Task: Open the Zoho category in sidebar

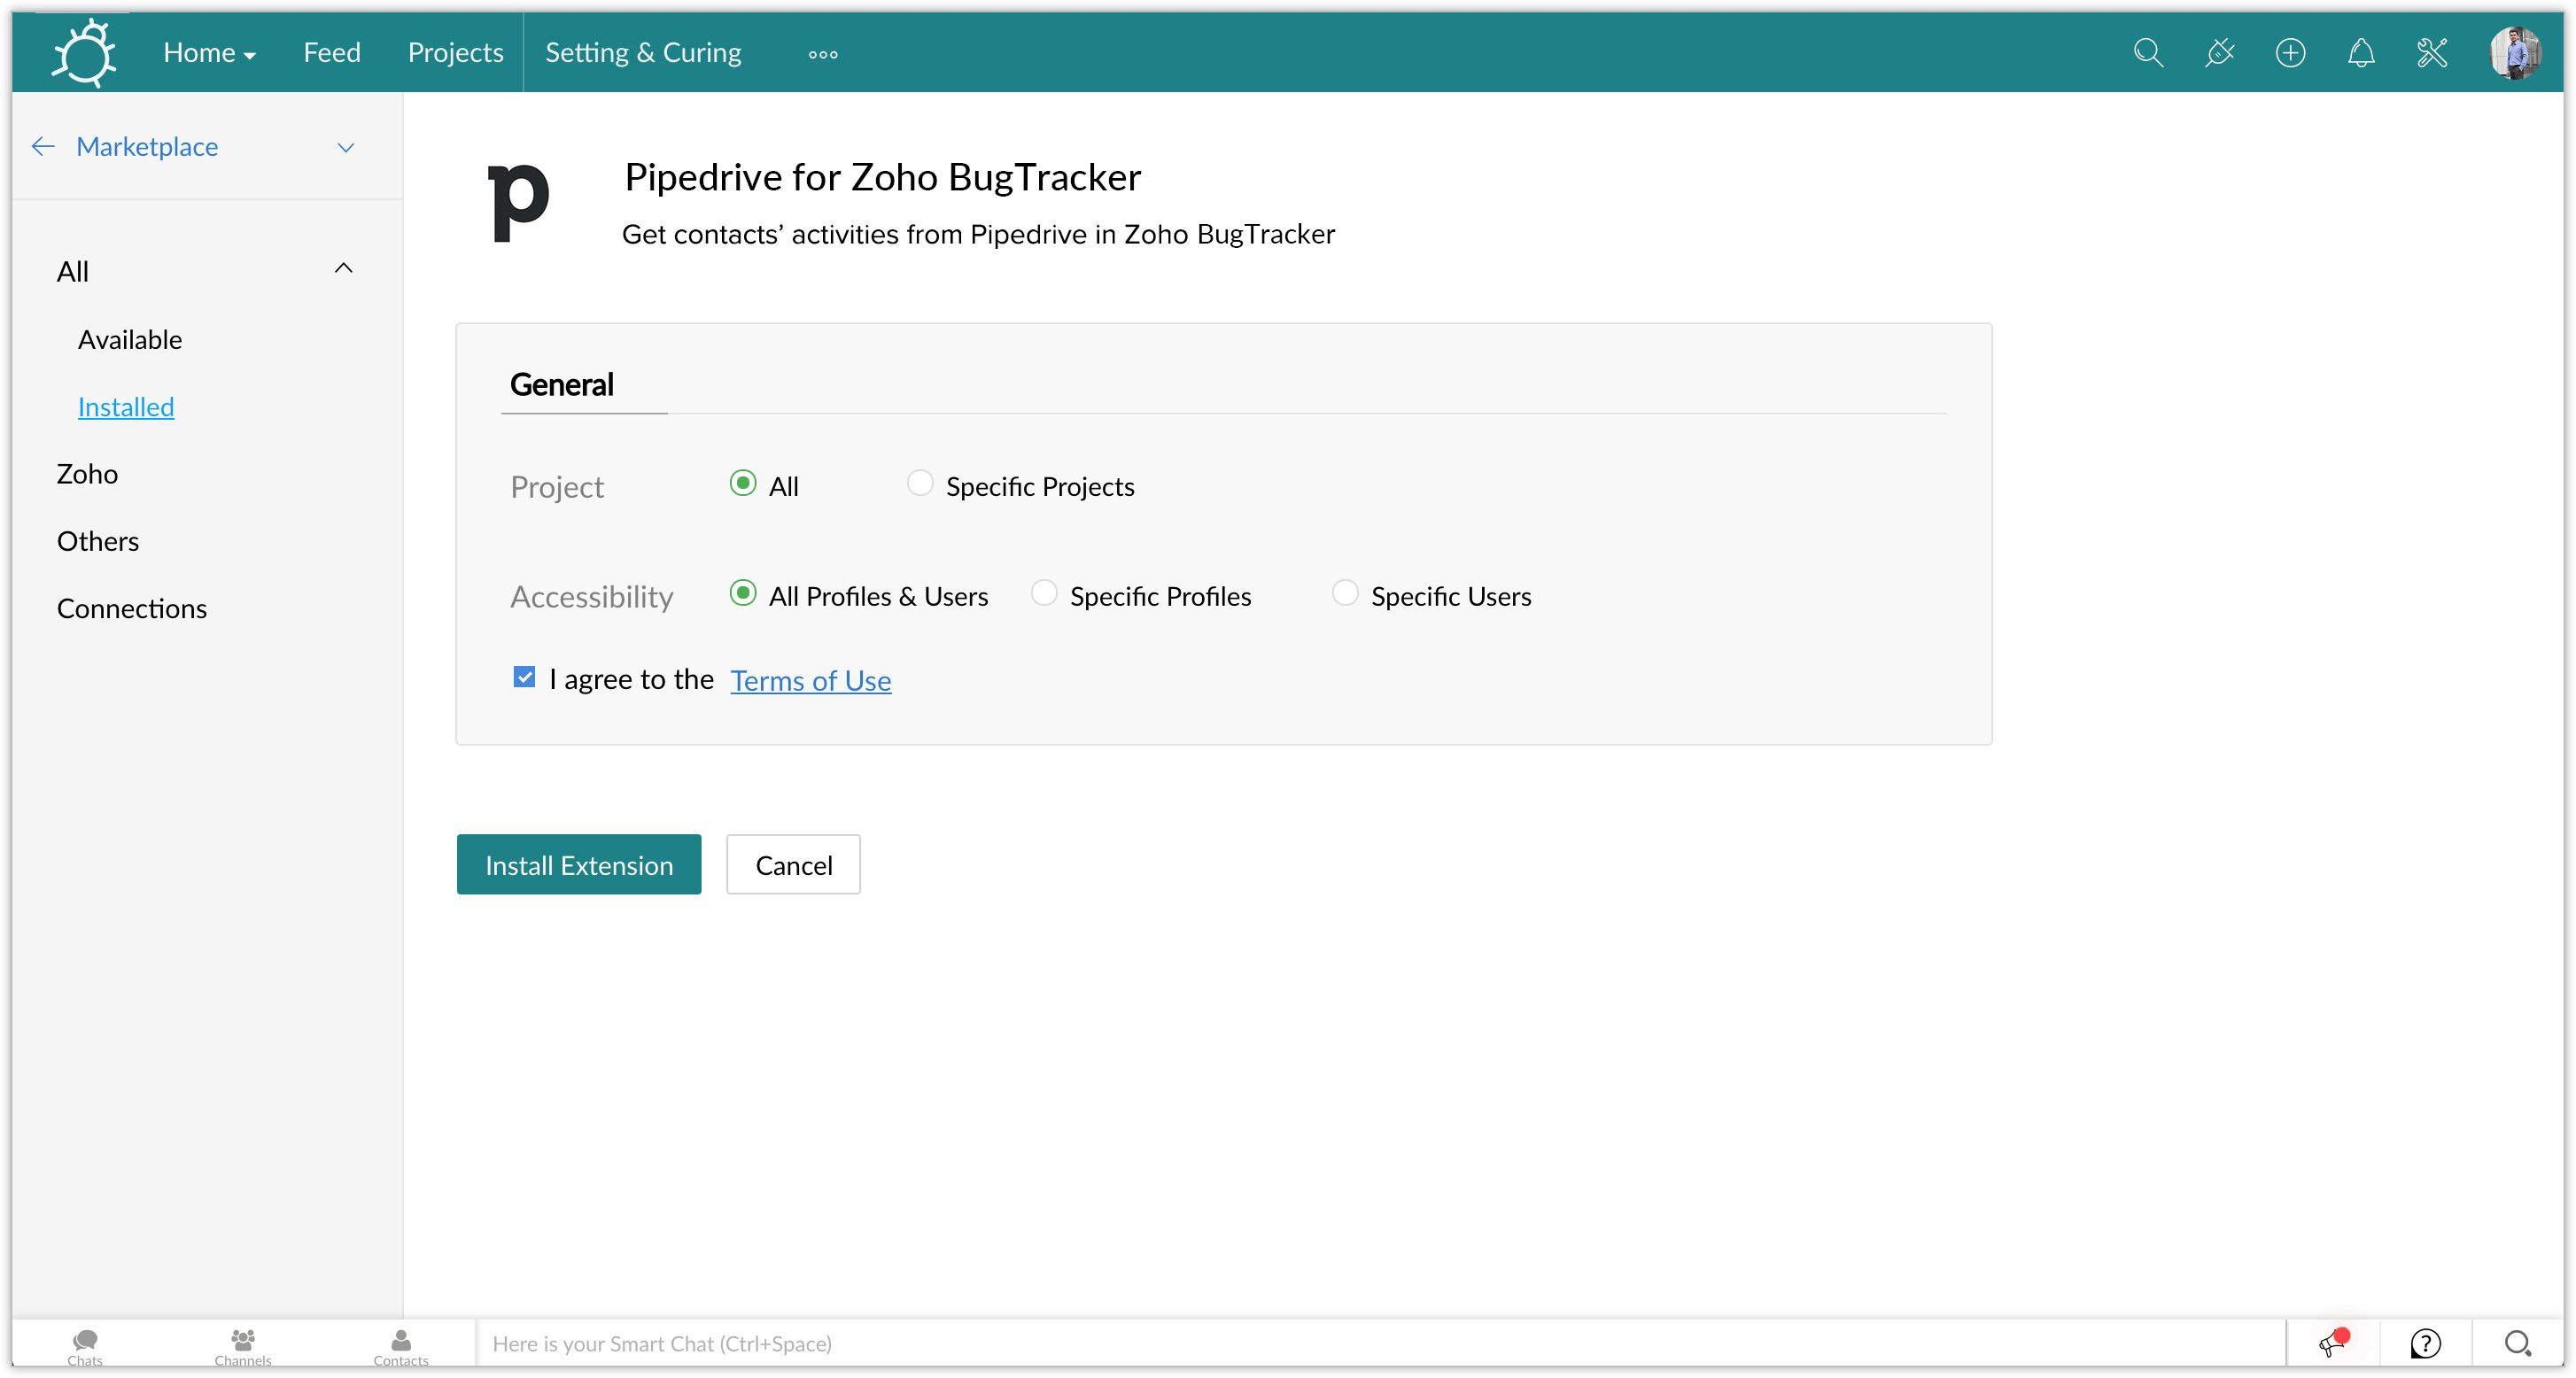Action: (x=87, y=474)
